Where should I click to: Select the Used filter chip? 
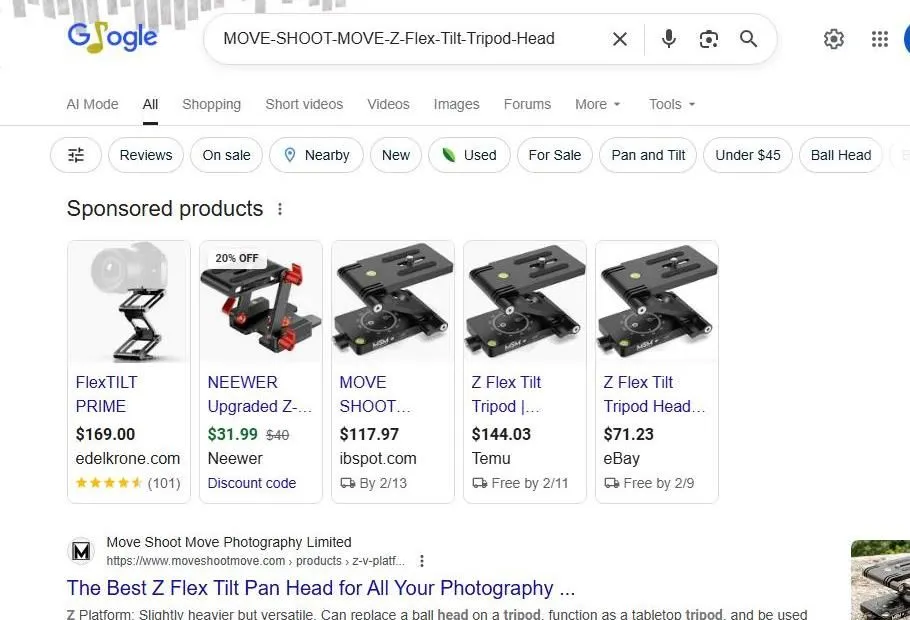tap(469, 155)
